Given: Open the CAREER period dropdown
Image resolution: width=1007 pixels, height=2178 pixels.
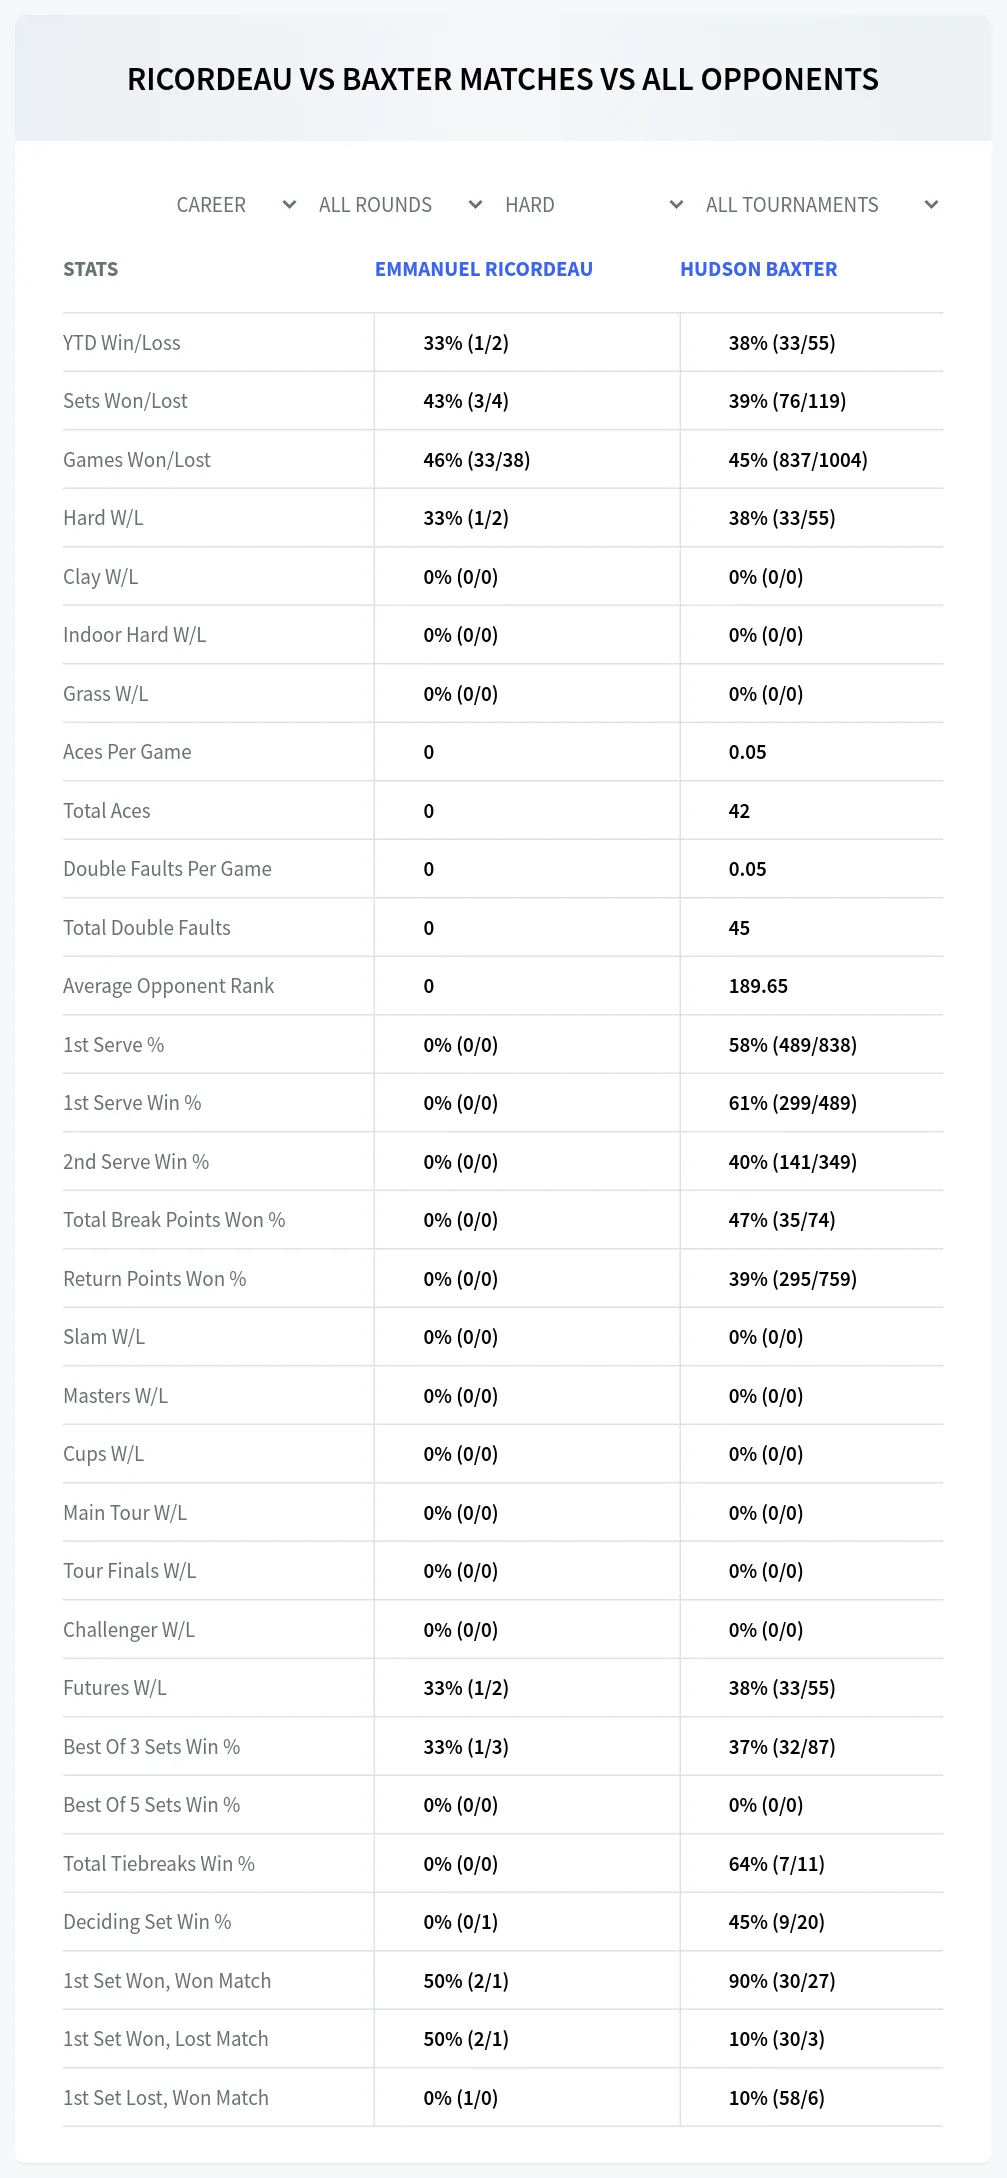Looking at the screenshot, I should pos(236,205).
